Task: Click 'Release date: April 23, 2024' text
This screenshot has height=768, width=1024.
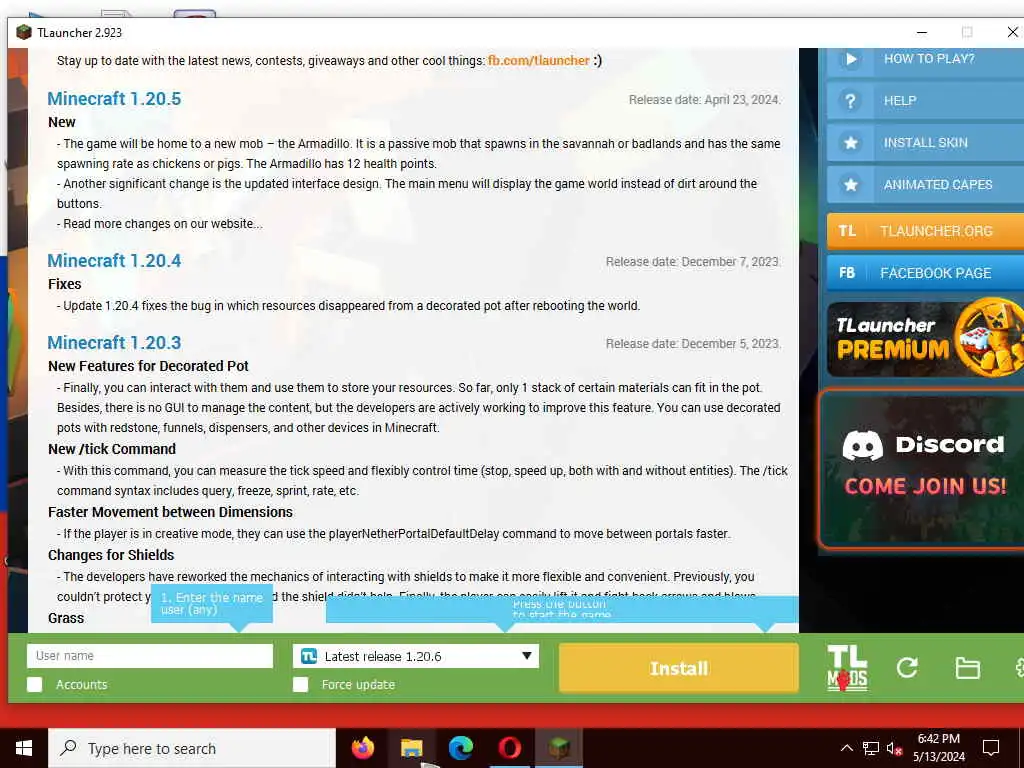Action: (705, 100)
